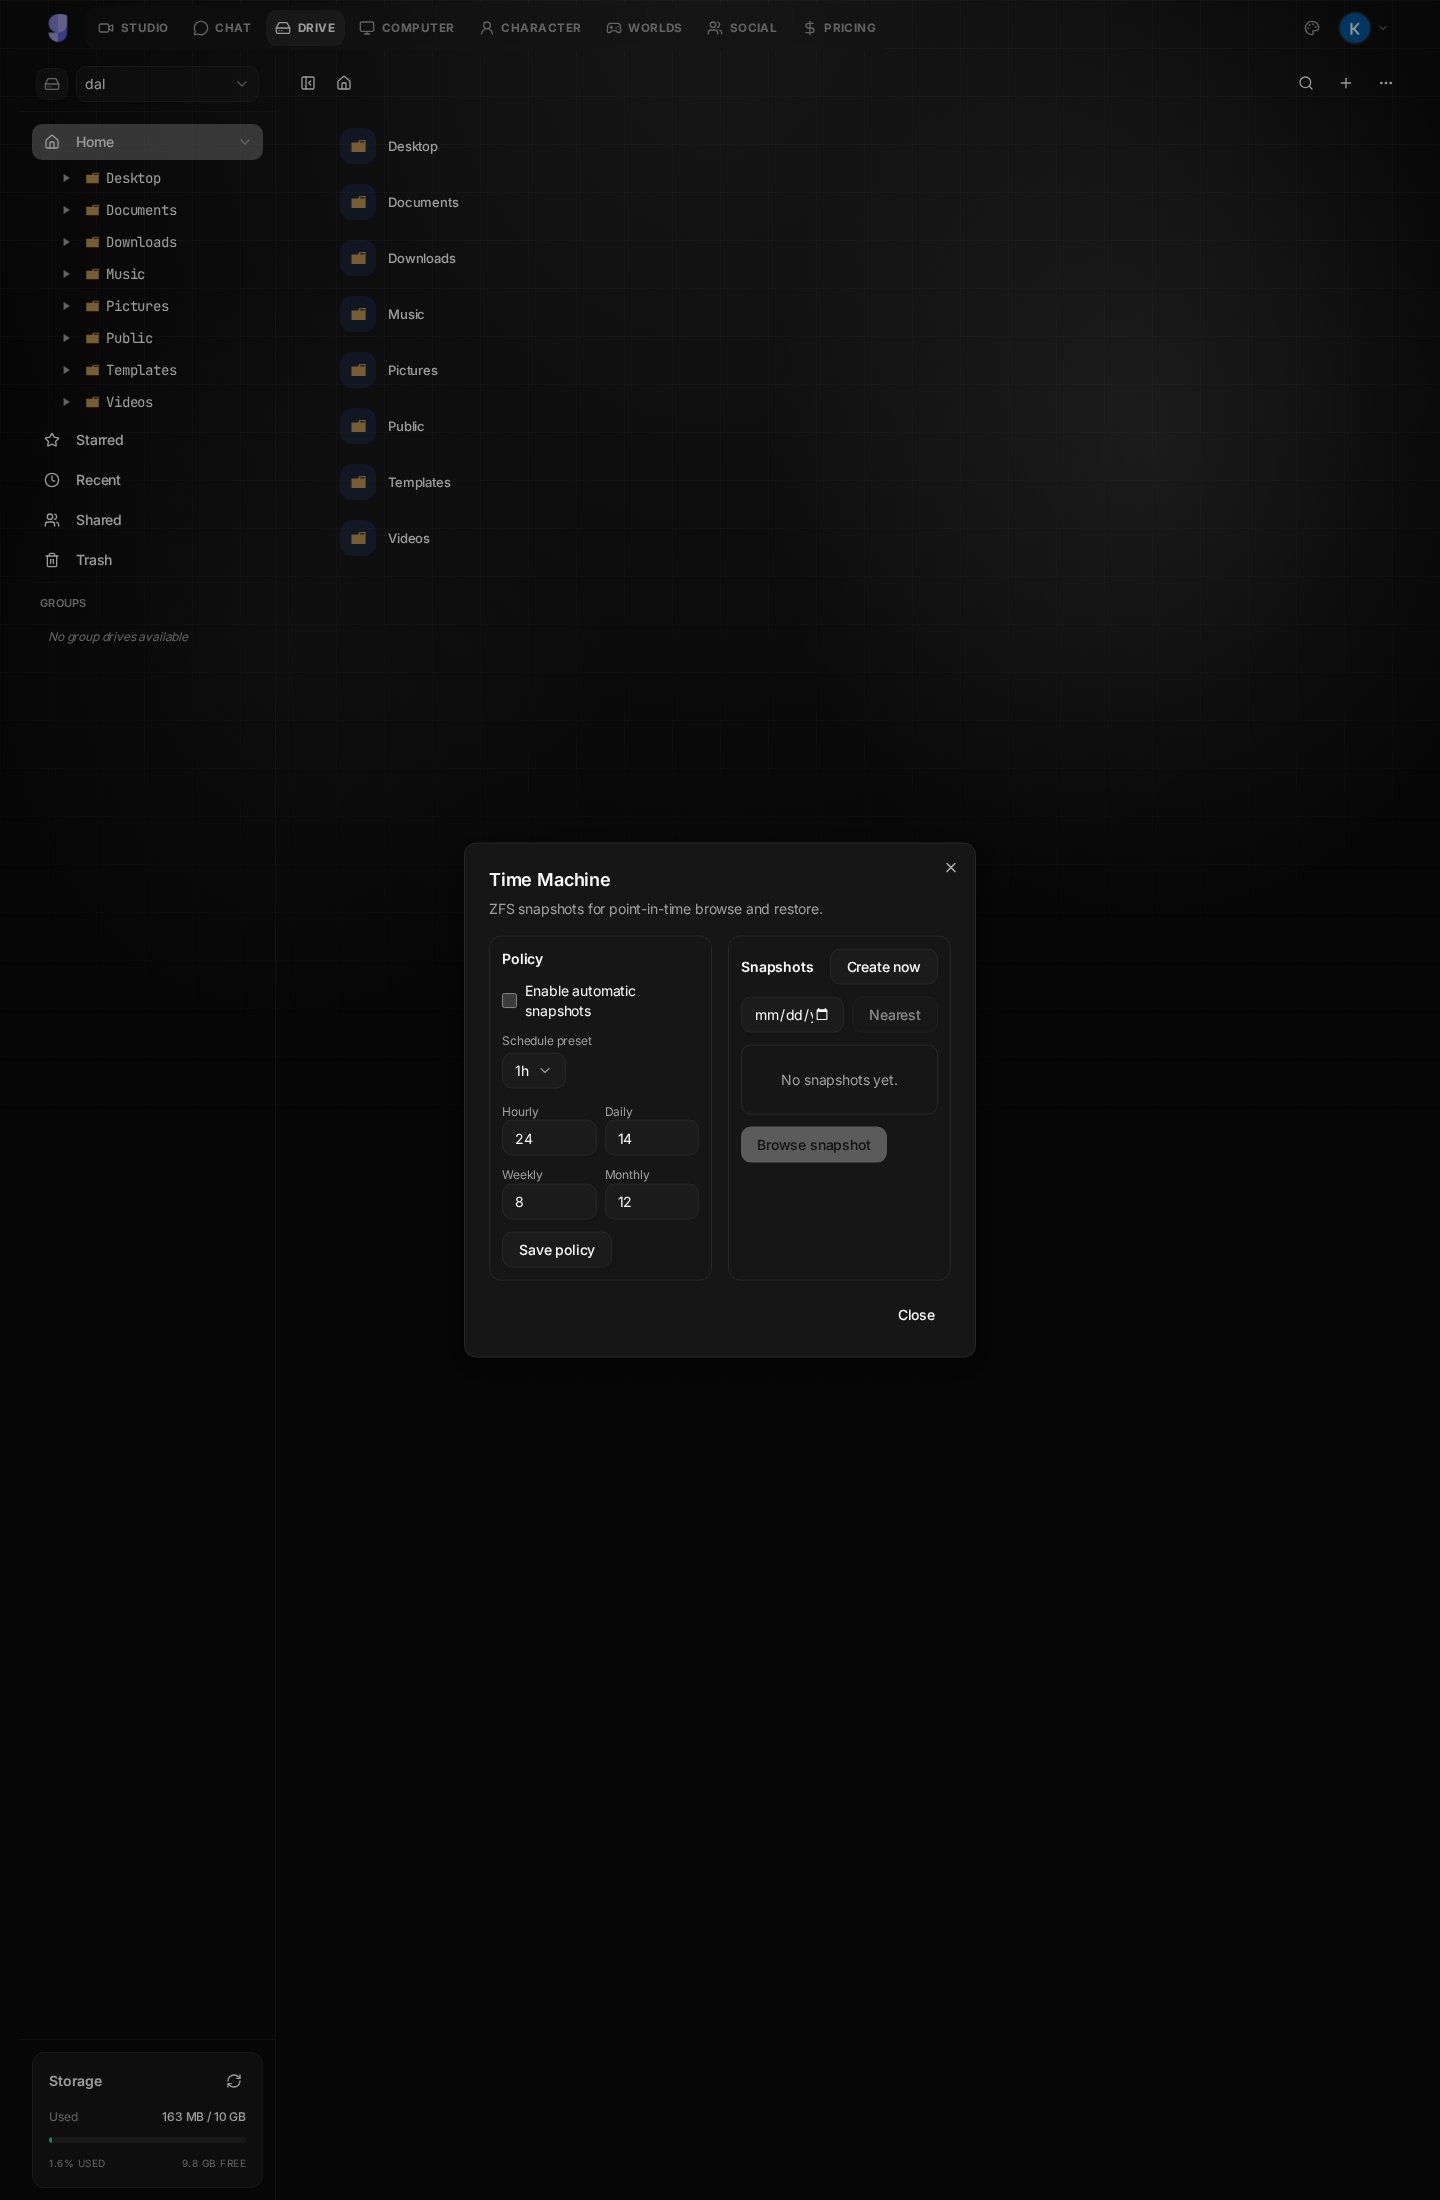Open Desktop folder icon in main list
The image size is (1440, 2200).
click(358, 146)
